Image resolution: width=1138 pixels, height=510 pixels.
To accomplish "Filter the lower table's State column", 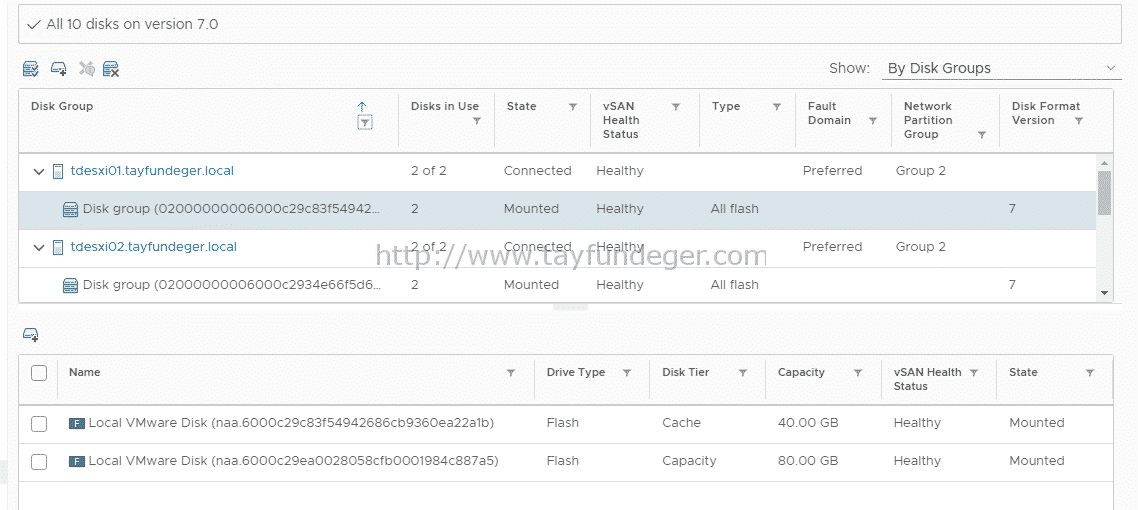I will pyautogui.click(x=1090, y=373).
